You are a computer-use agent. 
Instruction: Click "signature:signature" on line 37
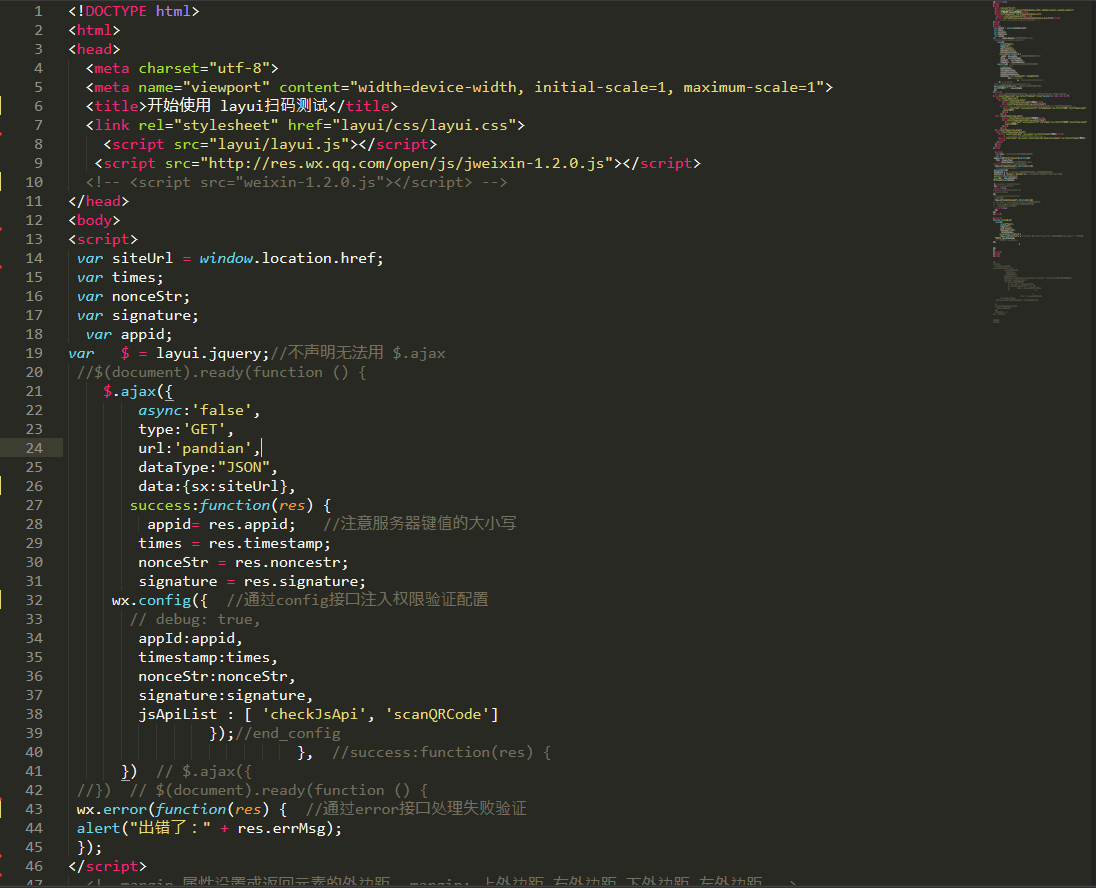point(222,696)
